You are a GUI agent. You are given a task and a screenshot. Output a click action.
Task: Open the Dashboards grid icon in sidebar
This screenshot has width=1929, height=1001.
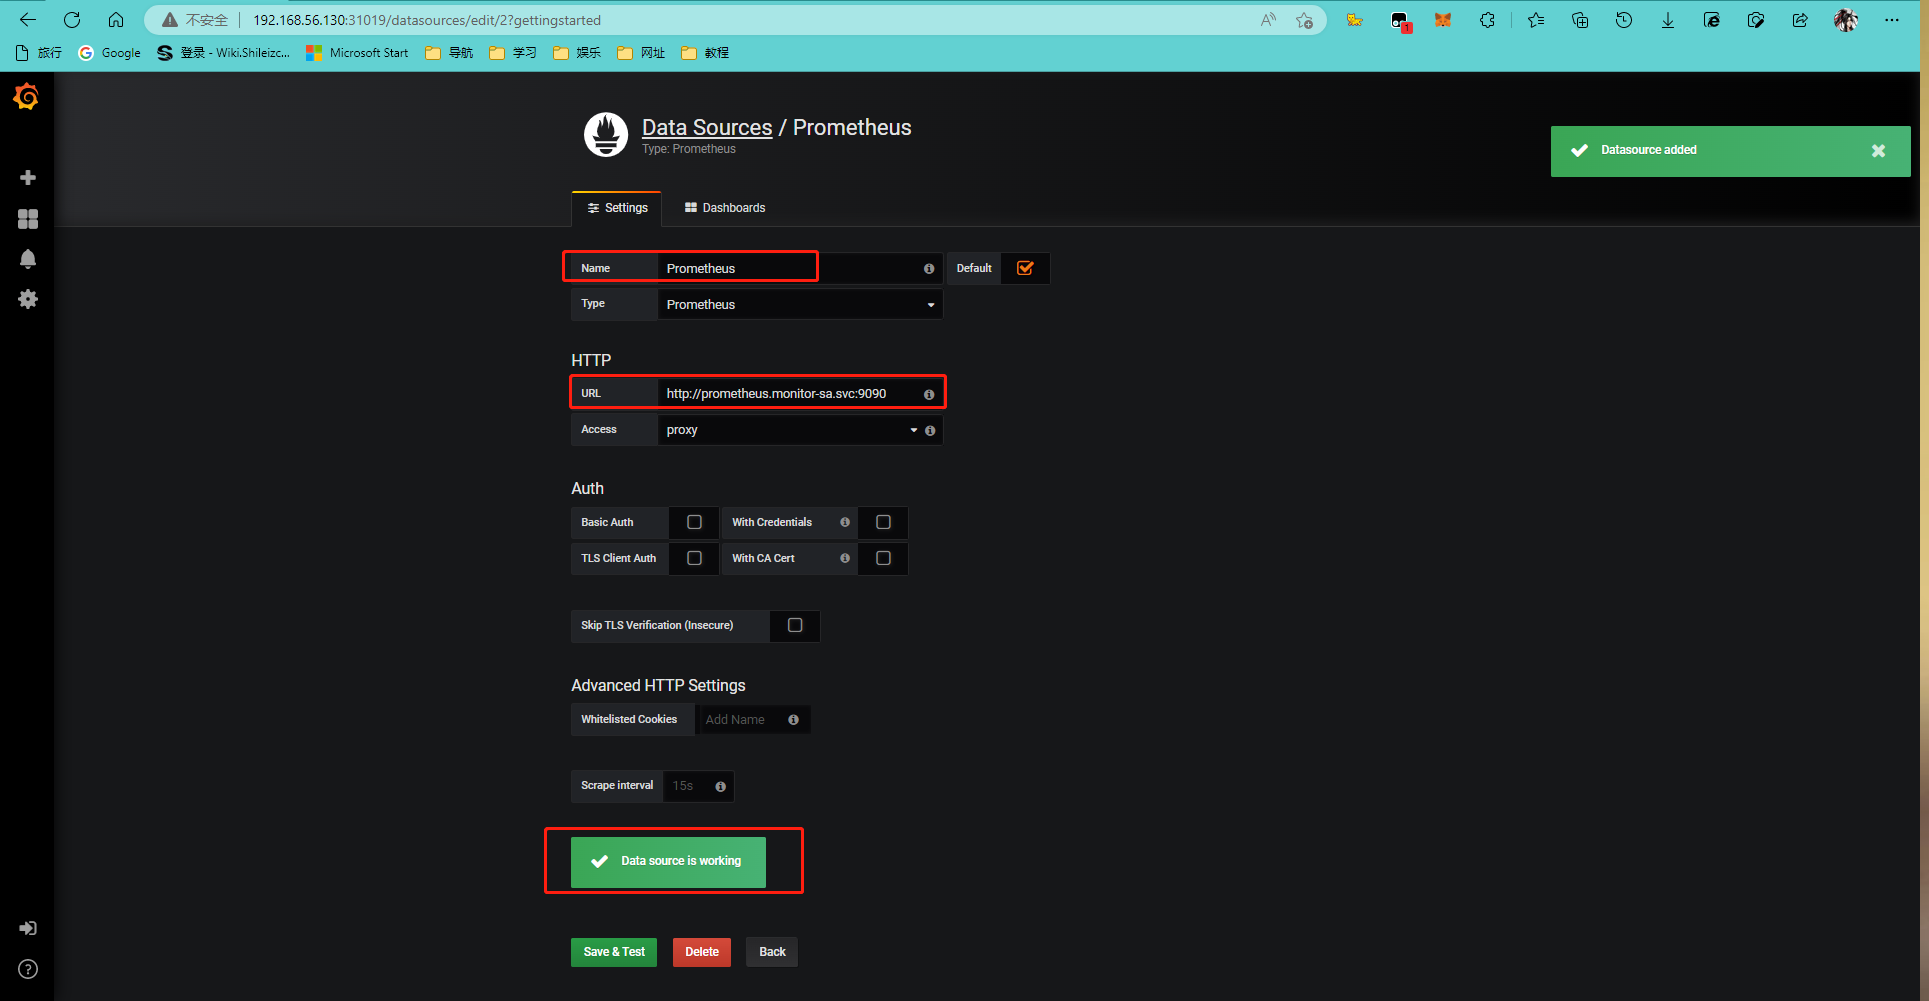(x=28, y=219)
